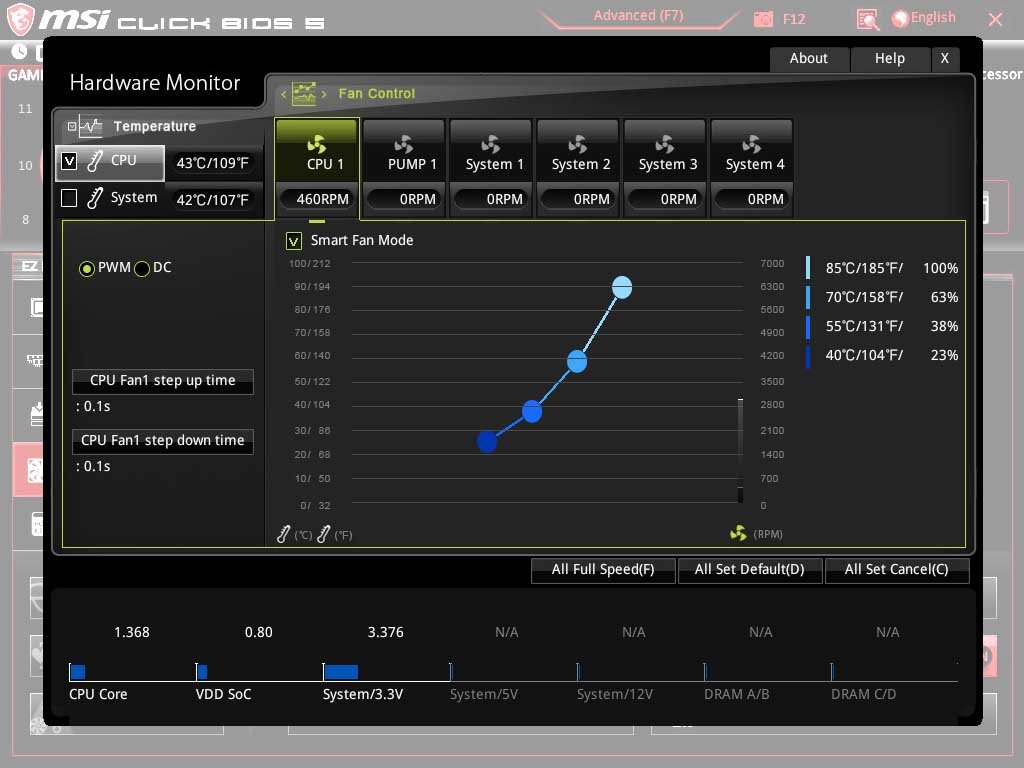Open the CPU Fan1 step down time setting
This screenshot has height=768, width=1024.
[163, 441]
